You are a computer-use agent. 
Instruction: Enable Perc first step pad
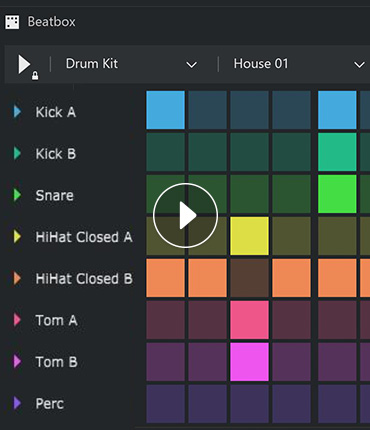[165, 404]
